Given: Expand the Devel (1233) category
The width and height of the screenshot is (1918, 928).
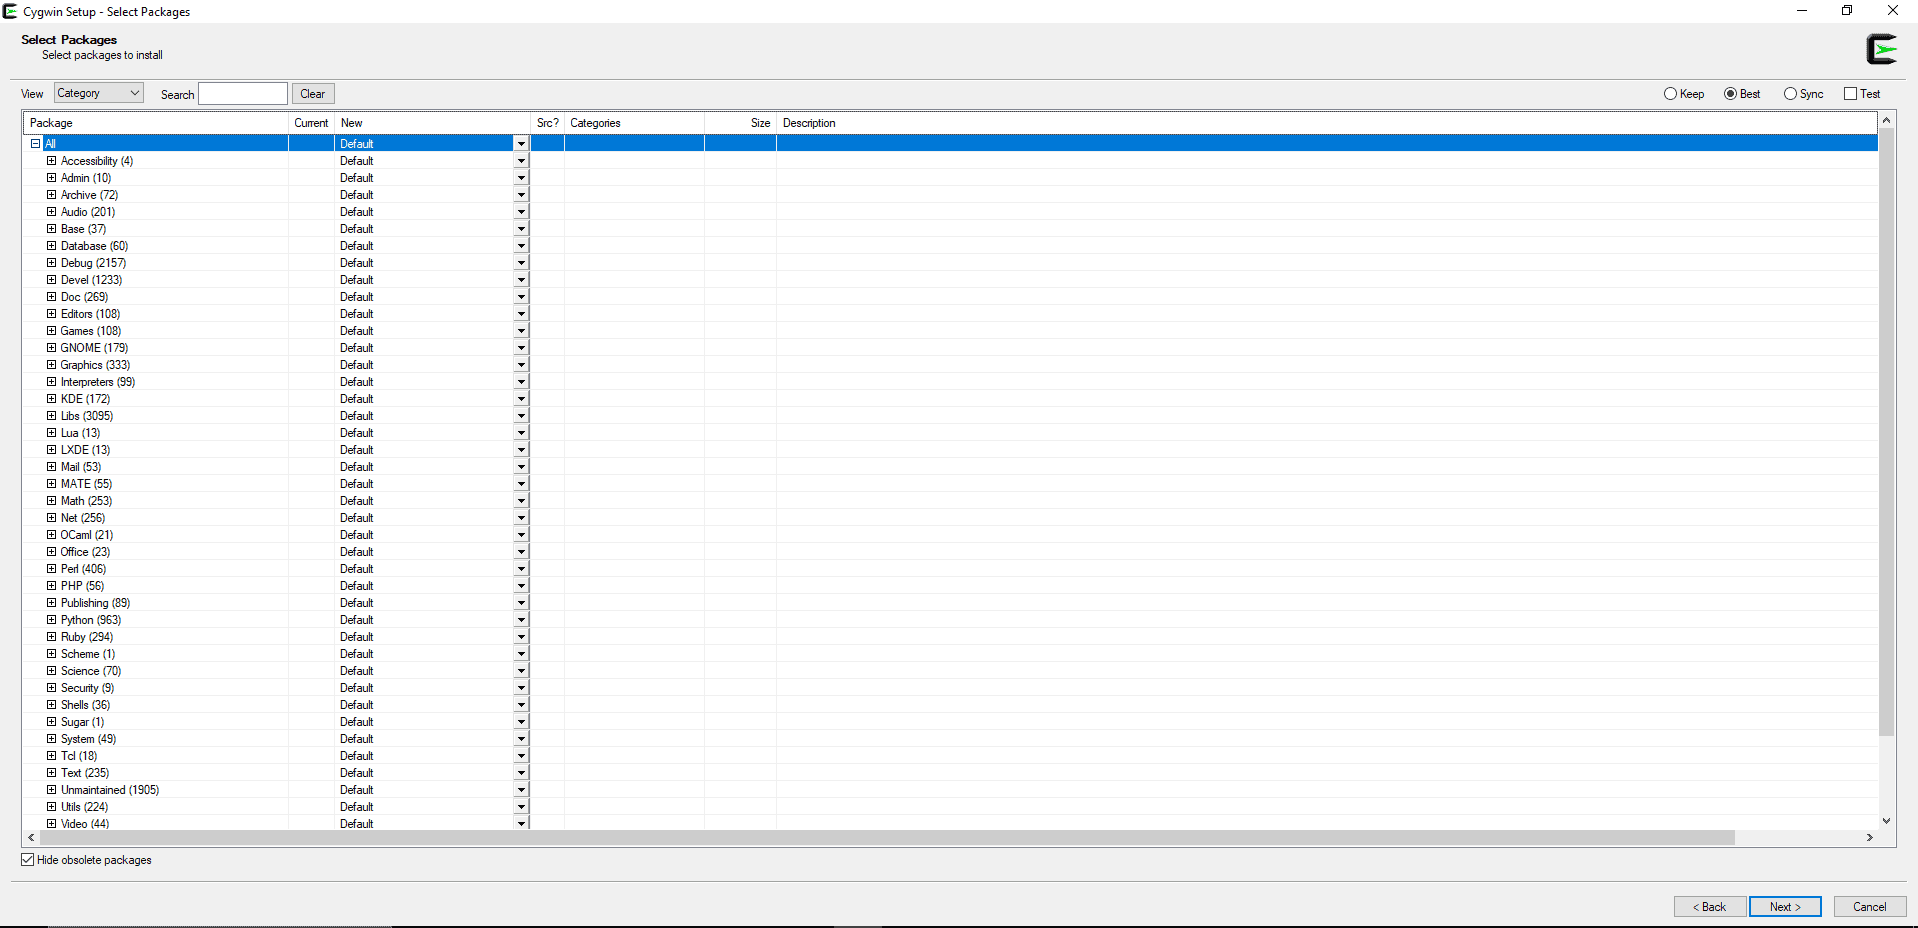Looking at the screenshot, I should [x=51, y=280].
